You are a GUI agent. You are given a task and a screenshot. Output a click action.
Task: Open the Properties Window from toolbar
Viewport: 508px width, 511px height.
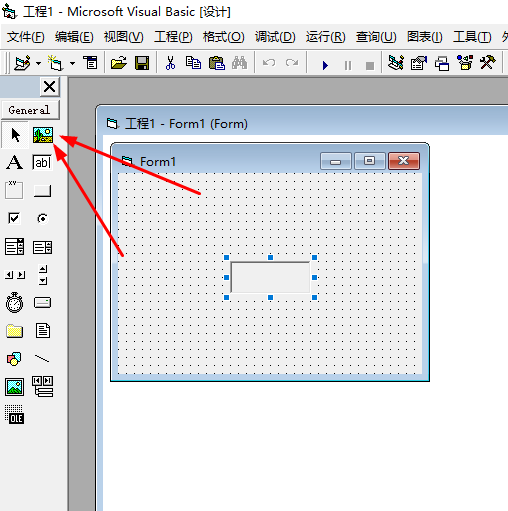(419, 63)
